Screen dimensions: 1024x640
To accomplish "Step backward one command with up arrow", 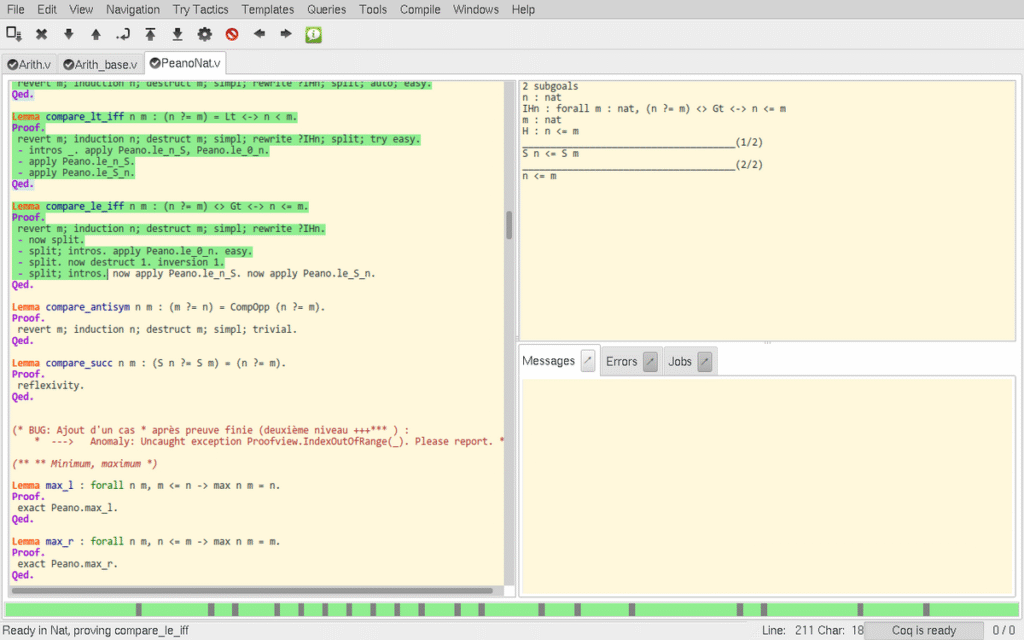I will (x=96, y=34).
